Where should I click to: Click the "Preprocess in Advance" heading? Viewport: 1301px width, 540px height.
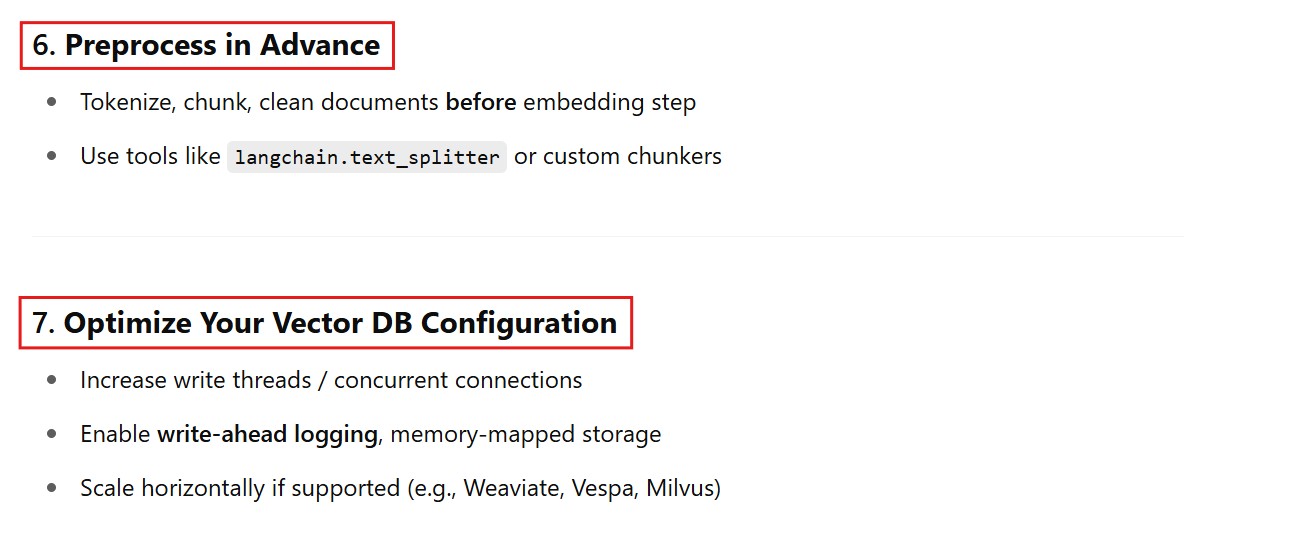tap(222, 46)
